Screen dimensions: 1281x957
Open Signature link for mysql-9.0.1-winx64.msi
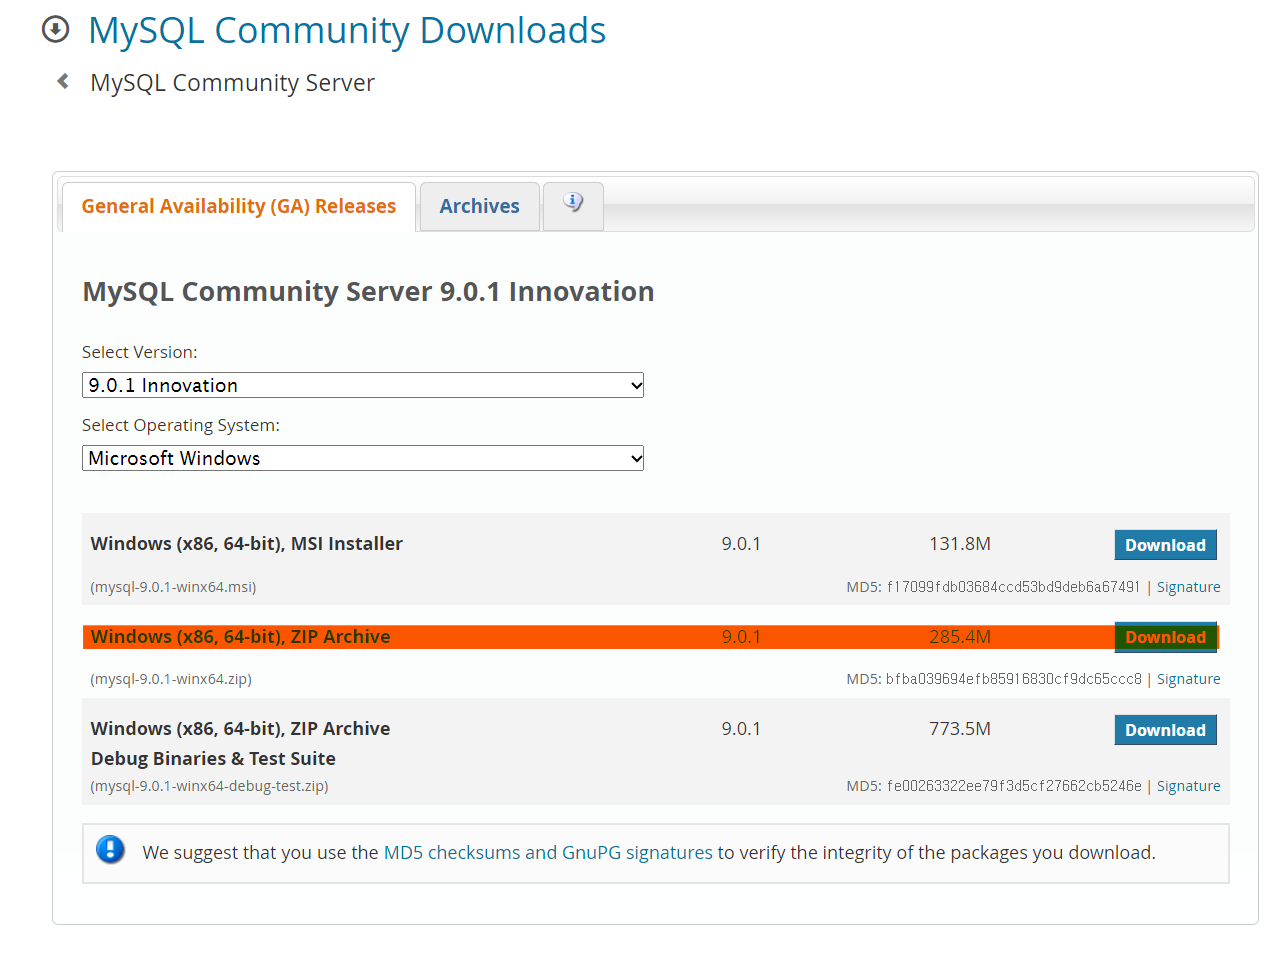(x=1189, y=587)
